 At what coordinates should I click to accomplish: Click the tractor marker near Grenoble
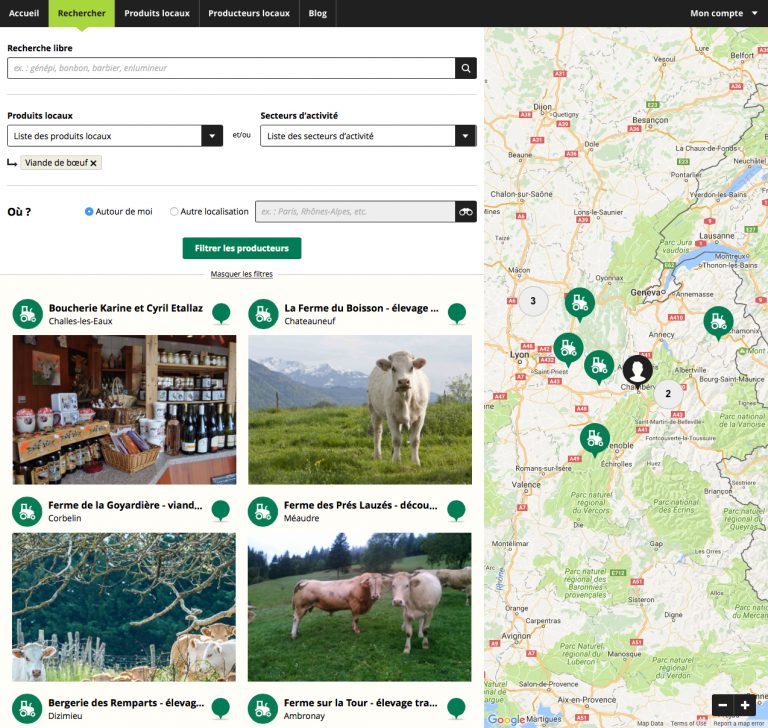(595, 438)
